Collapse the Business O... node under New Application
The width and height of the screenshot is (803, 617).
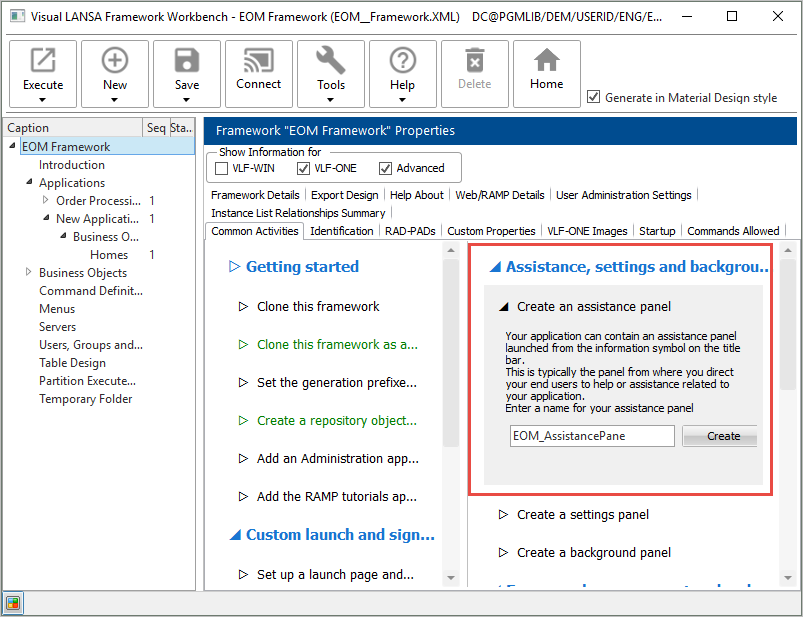(63, 236)
